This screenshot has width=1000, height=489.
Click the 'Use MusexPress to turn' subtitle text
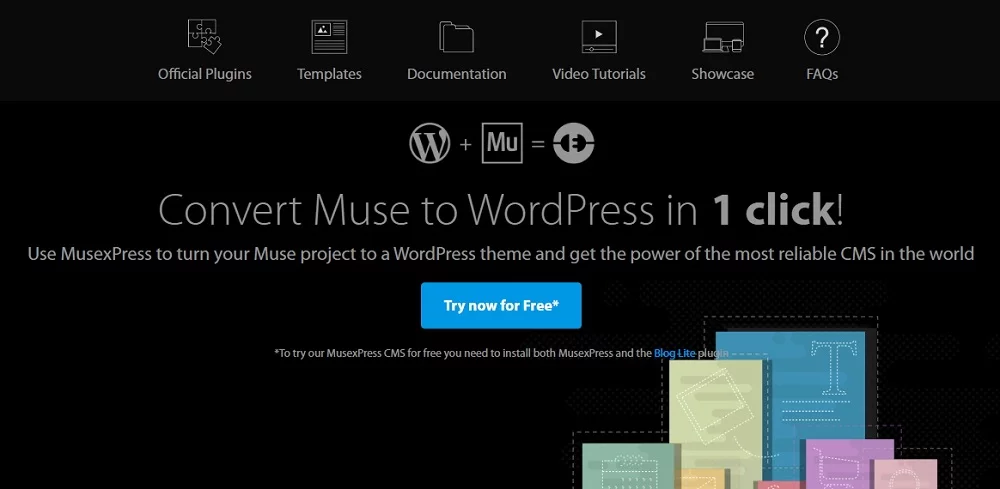point(501,254)
